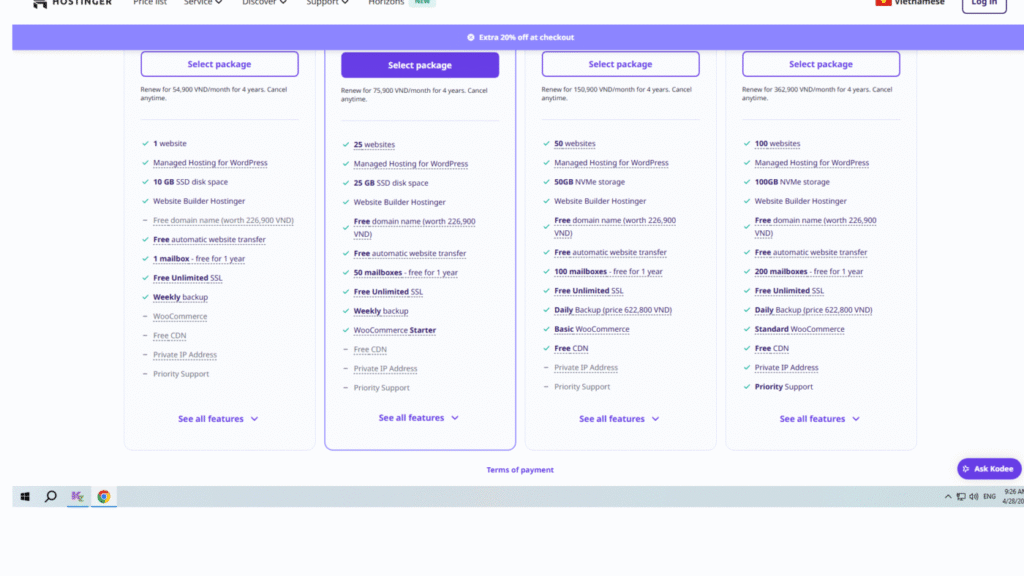Screen dimensions: 1024x576
Task: Select package for the 100 websites plan
Action: [x=821, y=64]
